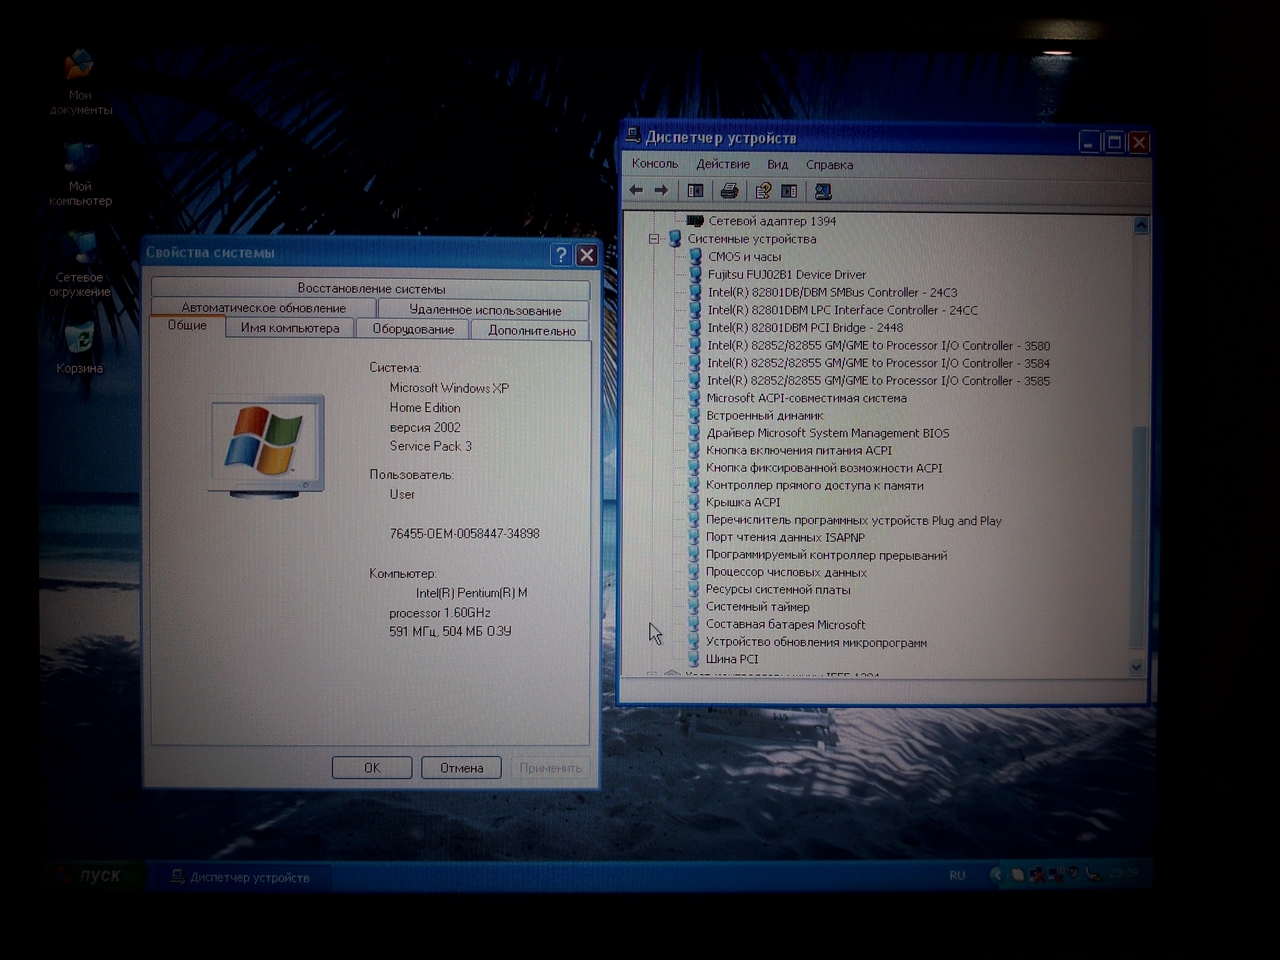Expand hidden icons chevron in the taskbar tray

(x=997, y=875)
